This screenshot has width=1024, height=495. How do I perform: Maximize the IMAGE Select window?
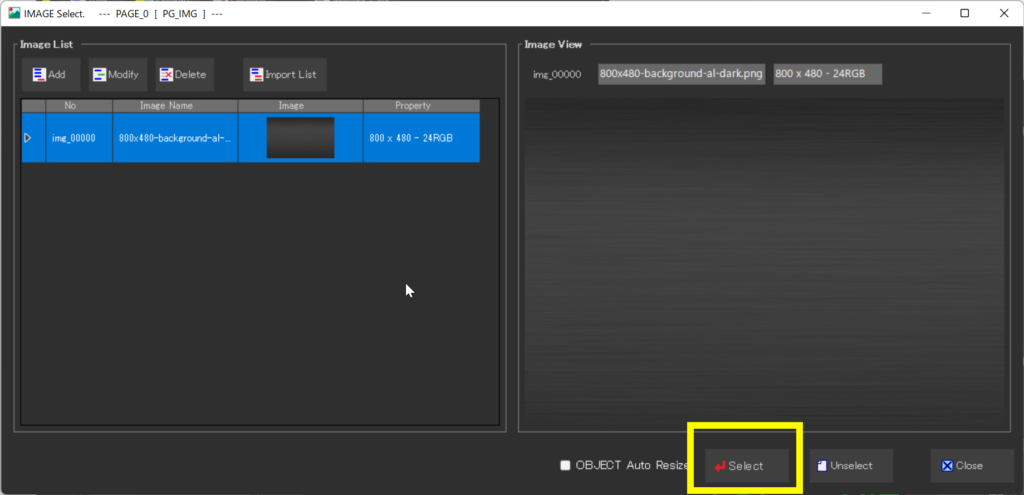pyautogui.click(x=964, y=13)
